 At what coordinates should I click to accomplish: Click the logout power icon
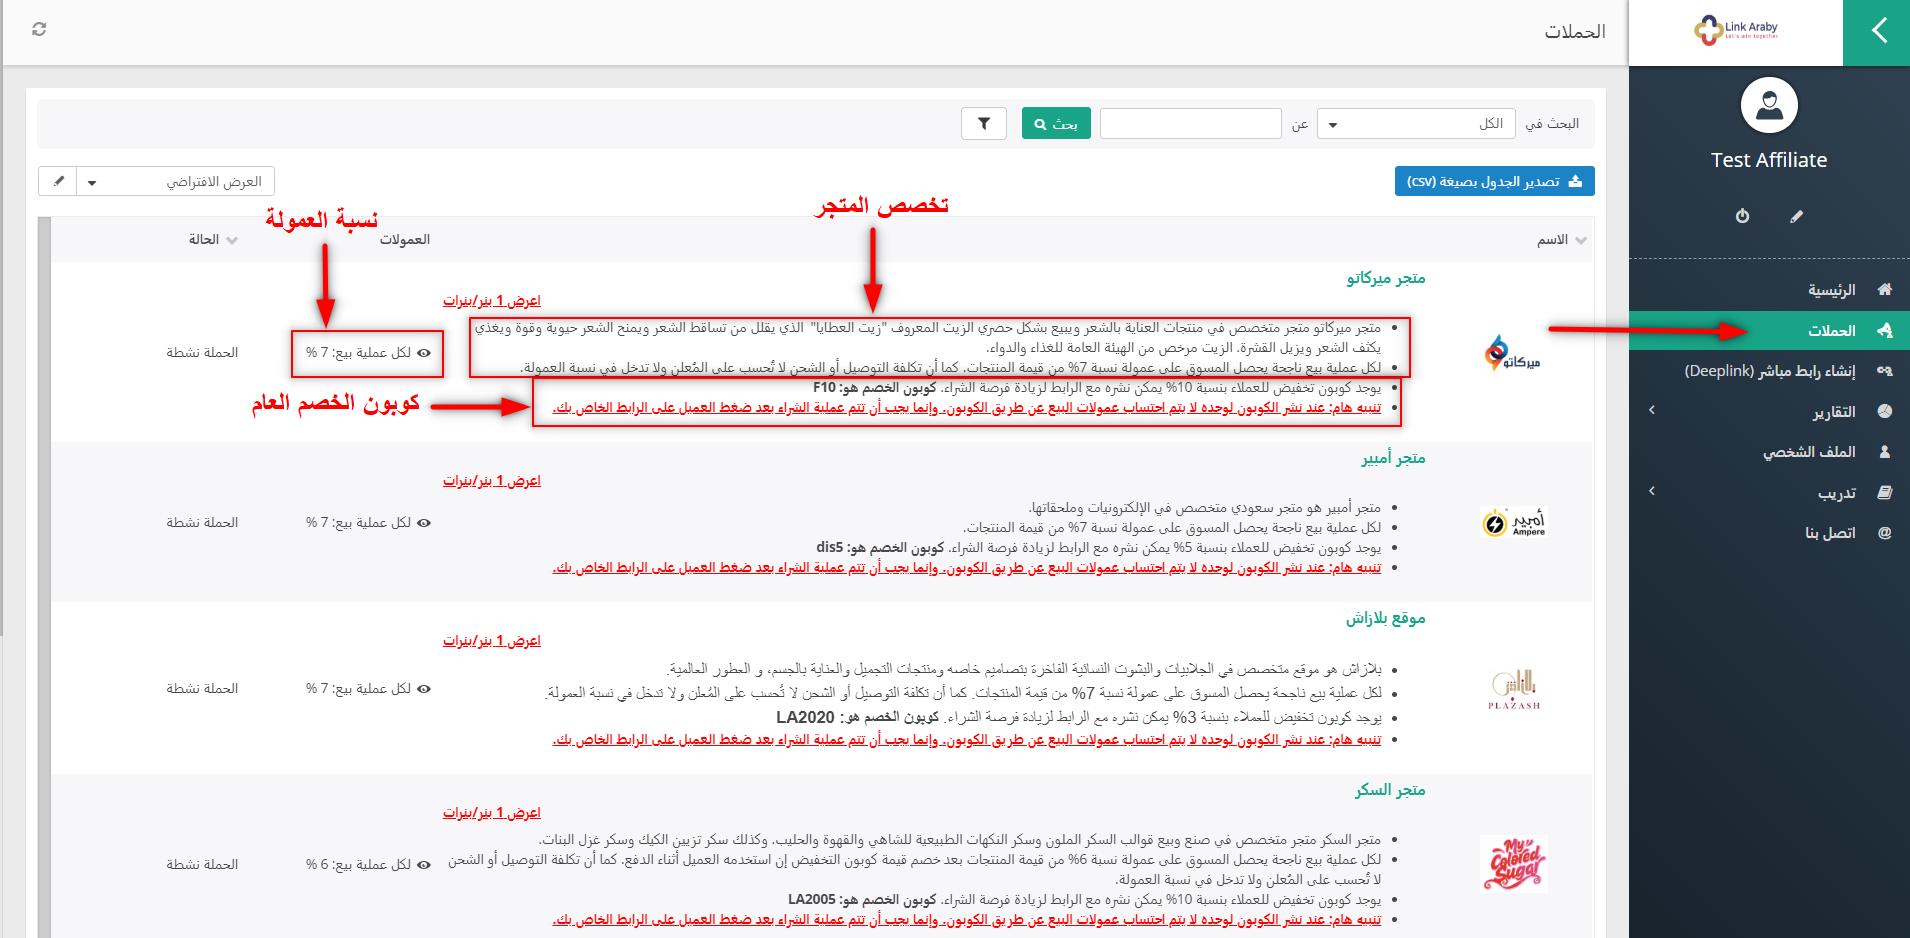pyautogui.click(x=1742, y=216)
